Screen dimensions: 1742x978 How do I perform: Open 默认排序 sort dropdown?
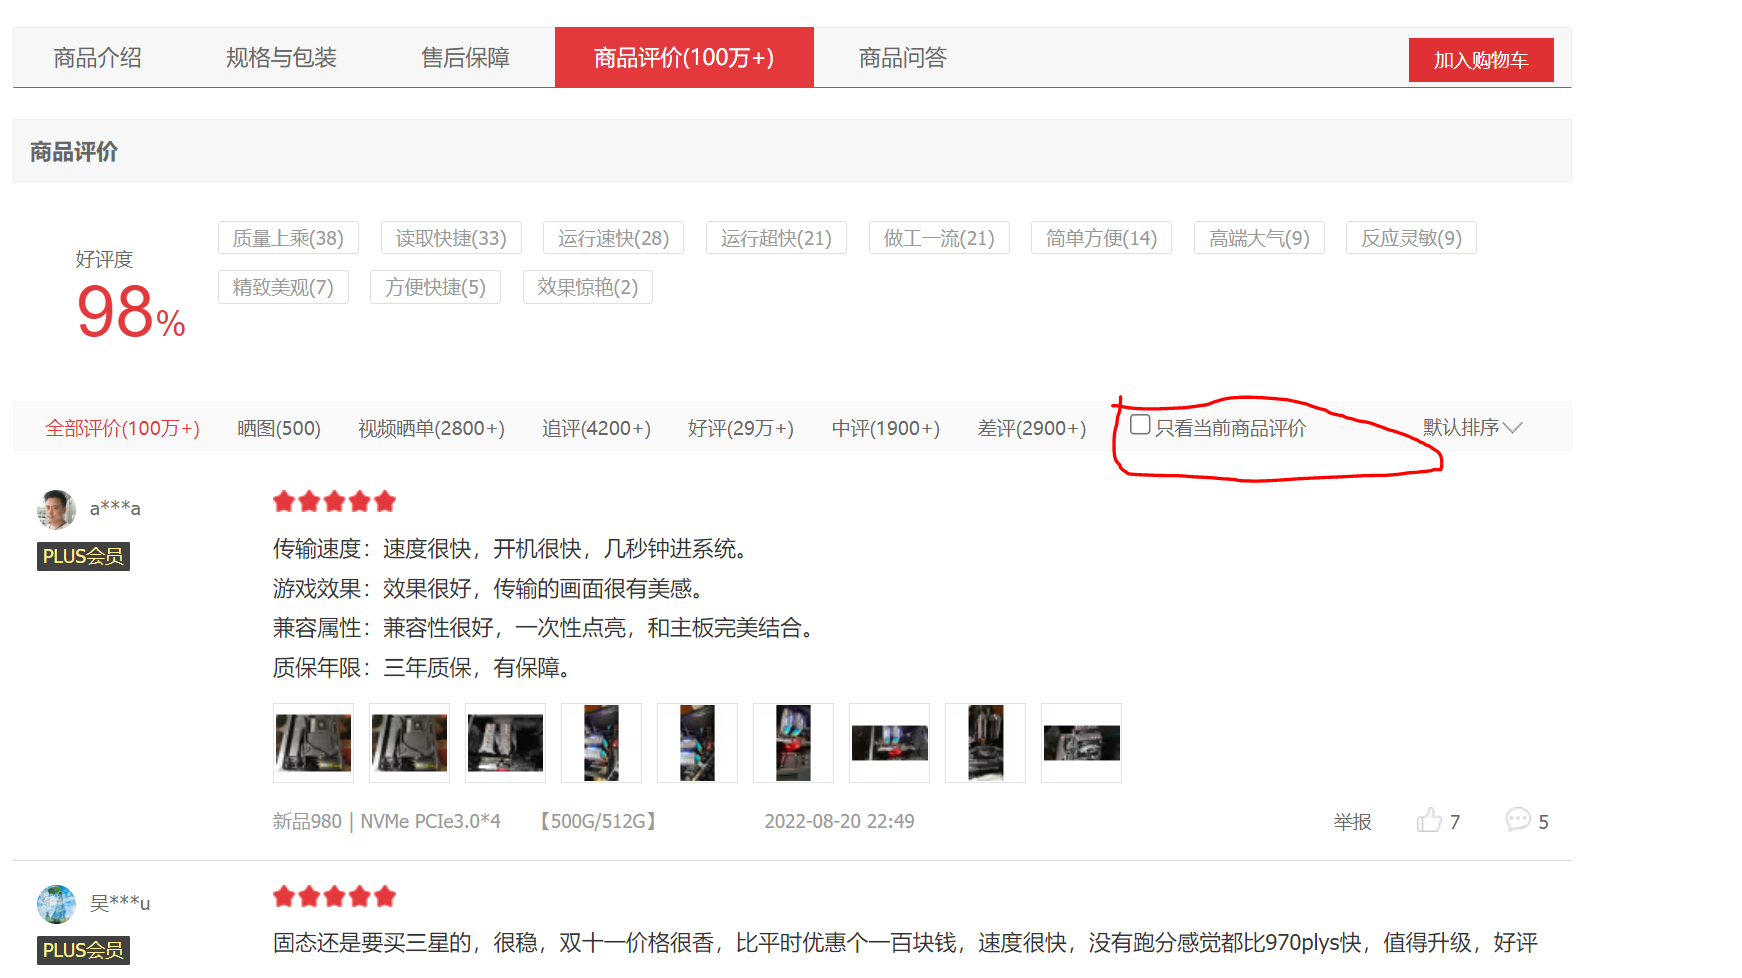[x=1472, y=427]
